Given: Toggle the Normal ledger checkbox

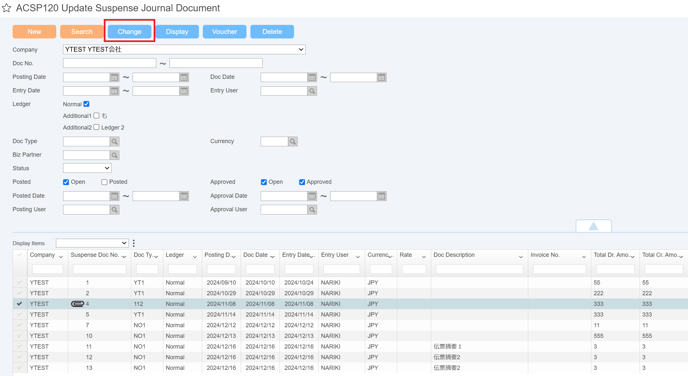Looking at the screenshot, I should (x=86, y=104).
